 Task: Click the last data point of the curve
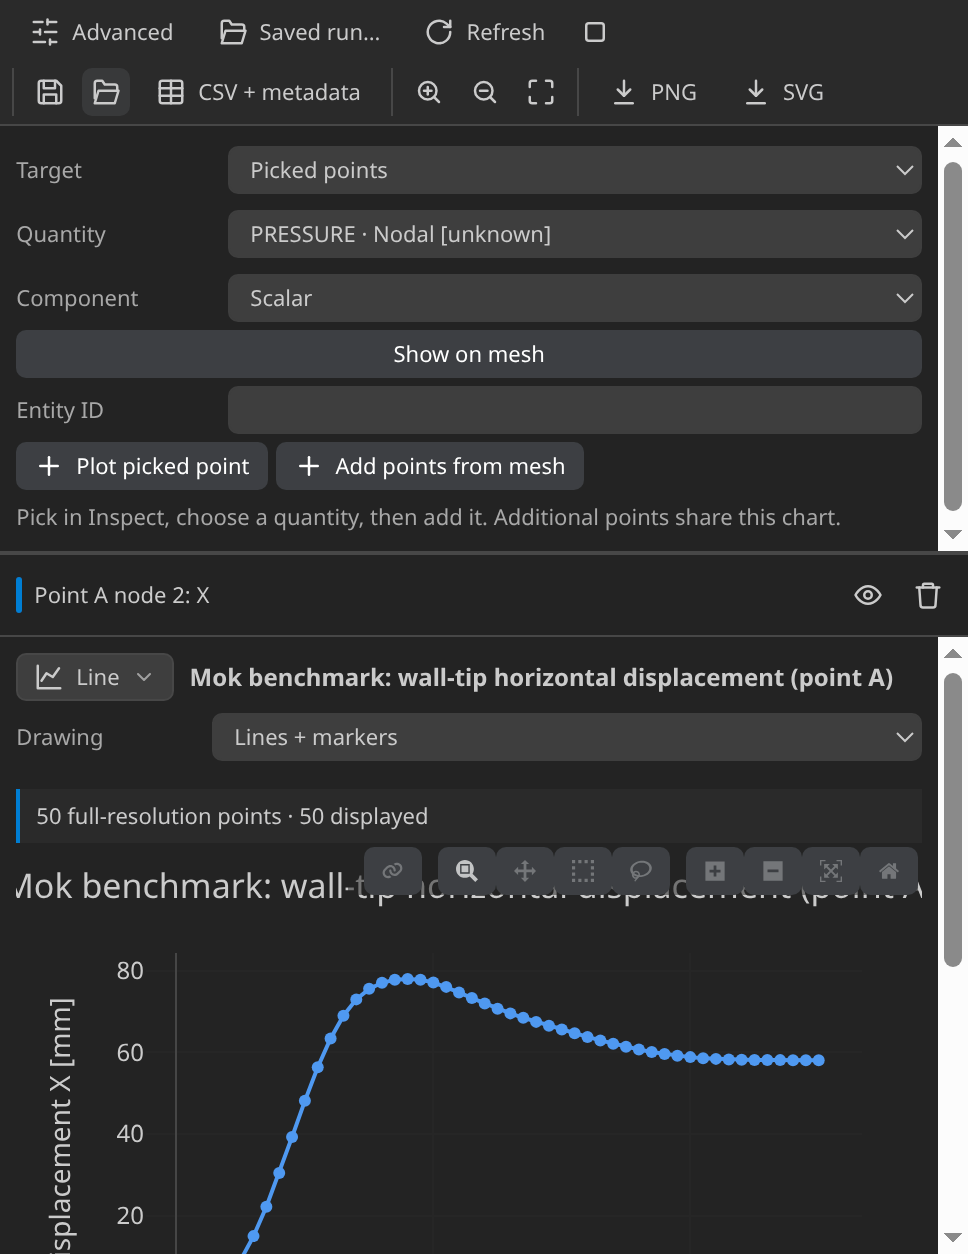tap(819, 1060)
